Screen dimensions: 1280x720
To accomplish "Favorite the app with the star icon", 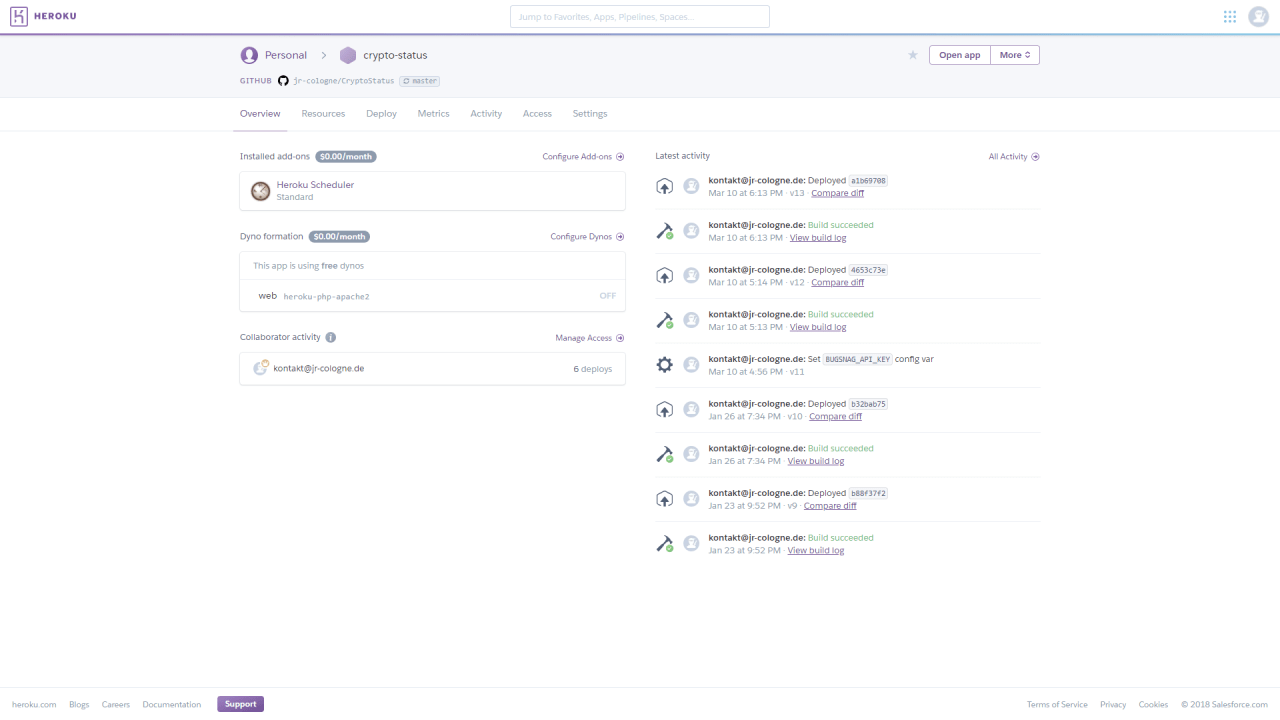I will [x=913, y=55].
